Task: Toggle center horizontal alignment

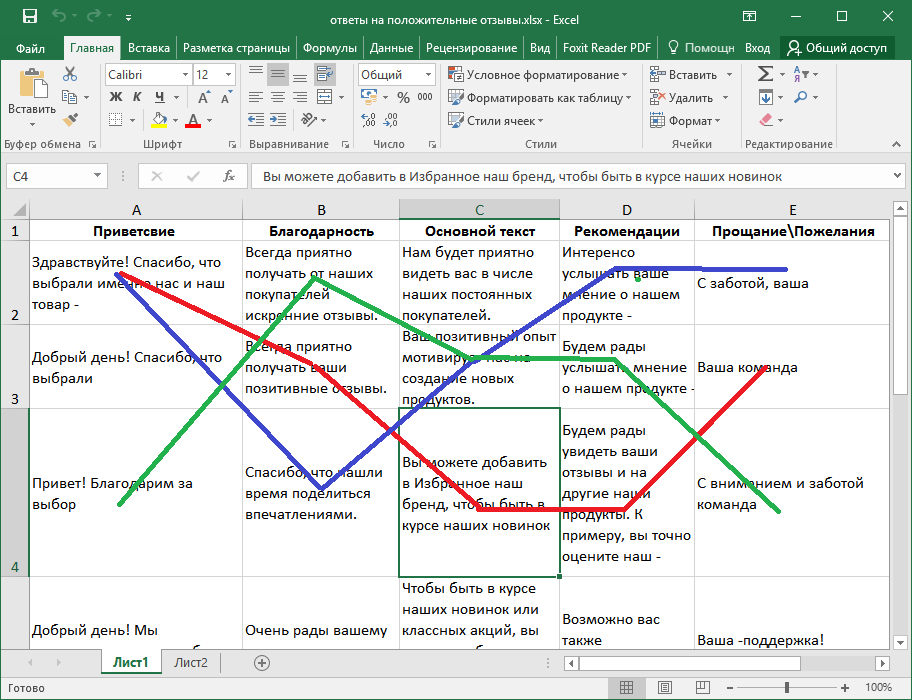Action: 278,97
